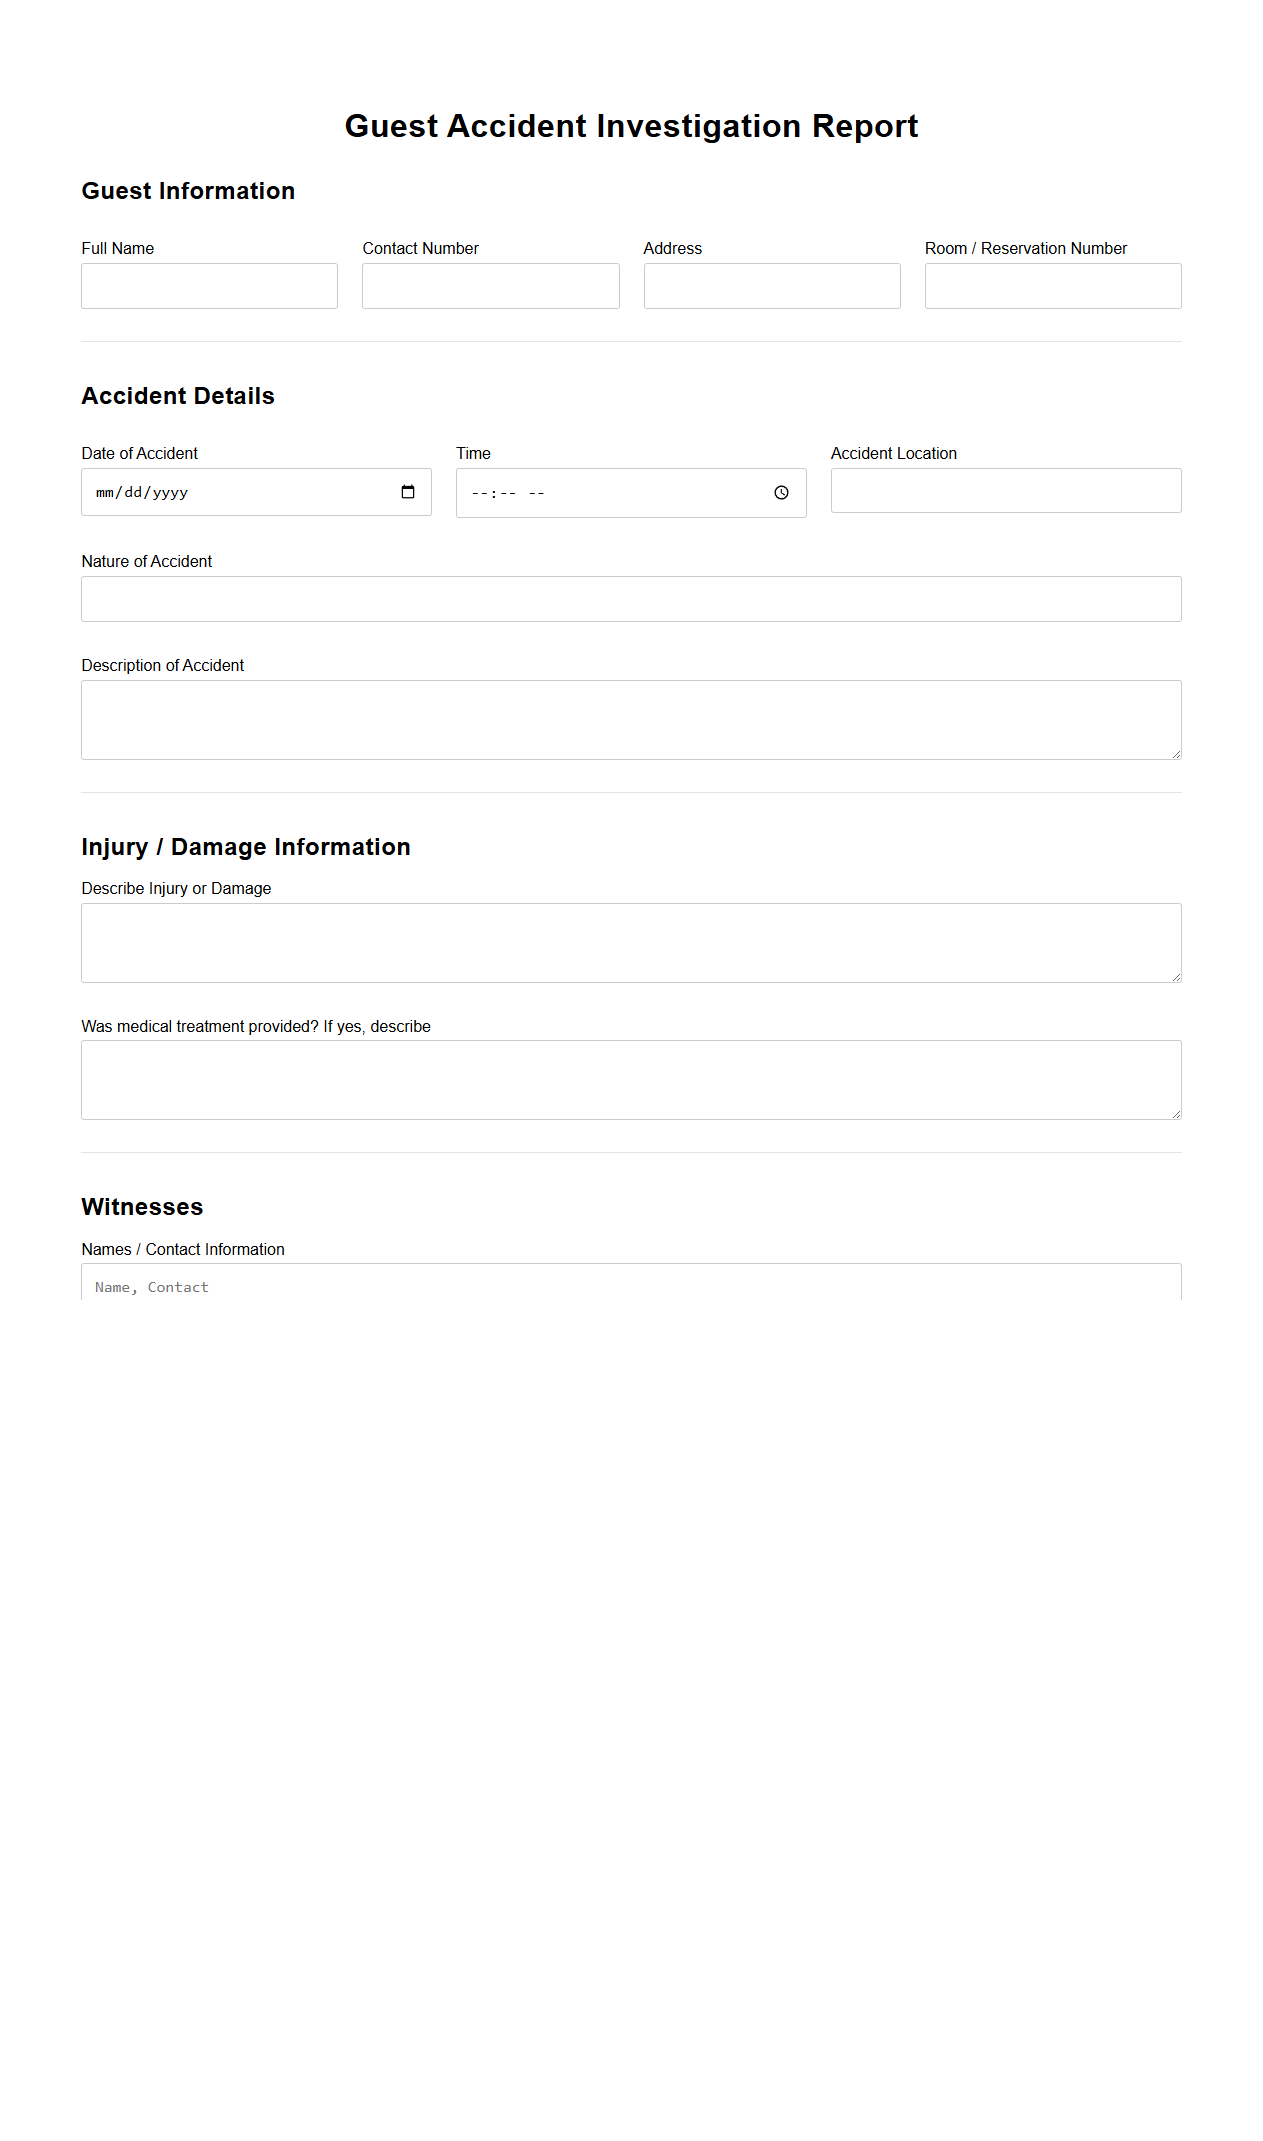Open the clock picker for Time field
This screenshot has width=1263, height=2141.
point(780,492)
